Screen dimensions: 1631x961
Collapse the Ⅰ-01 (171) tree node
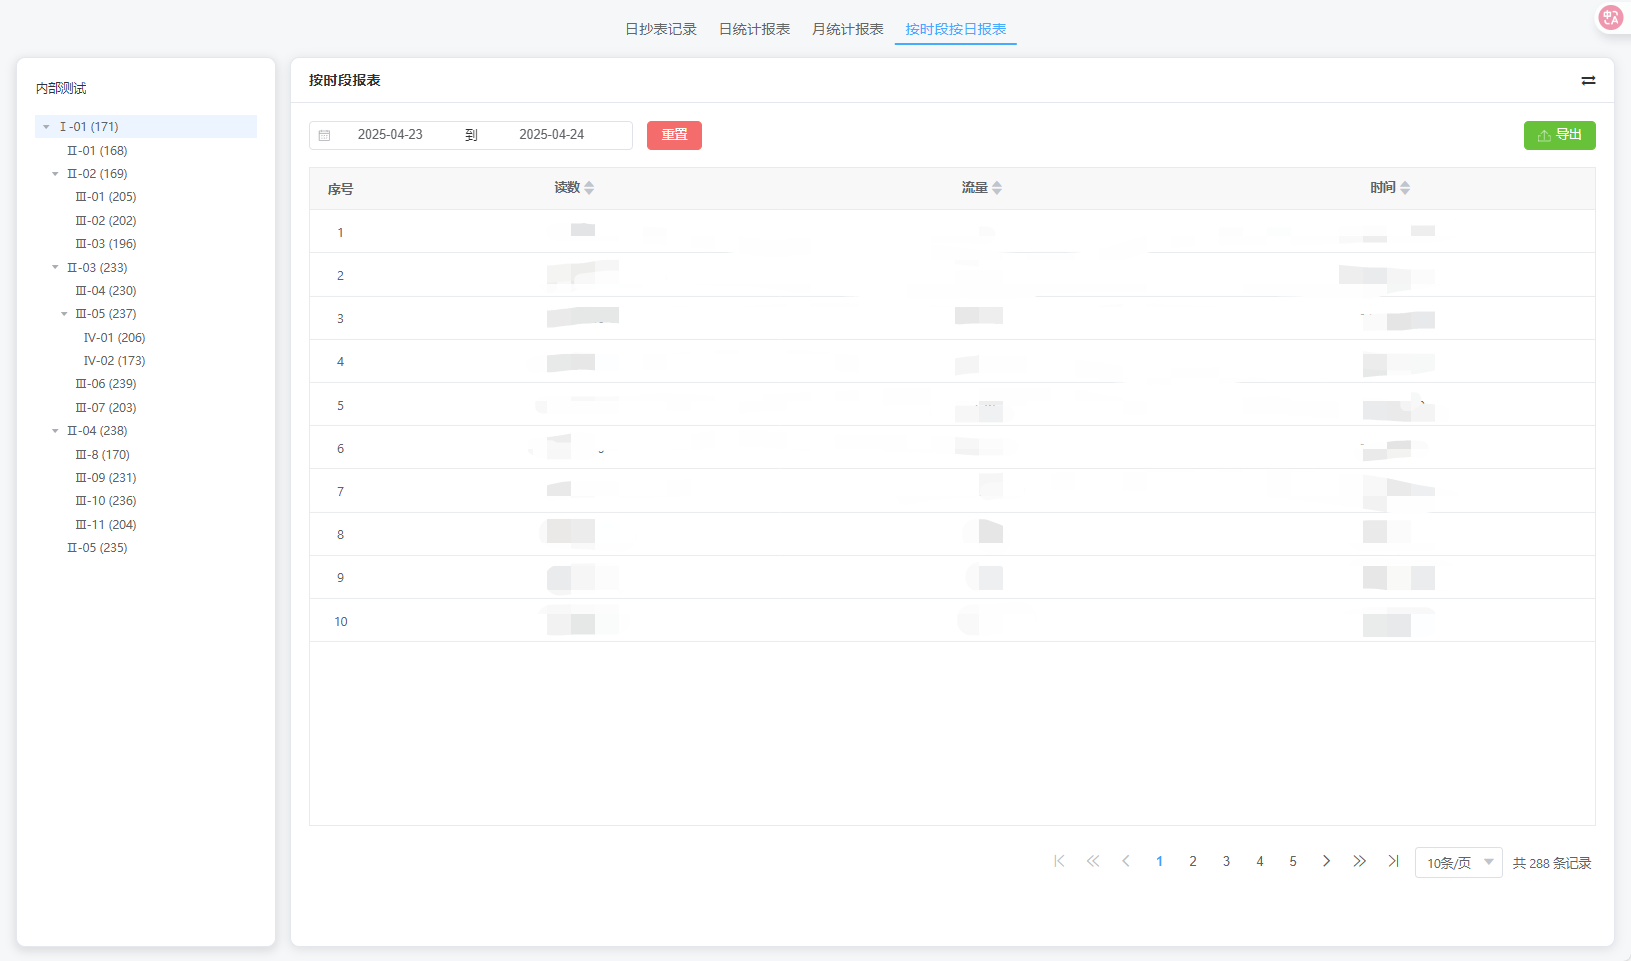coord(46,127)
